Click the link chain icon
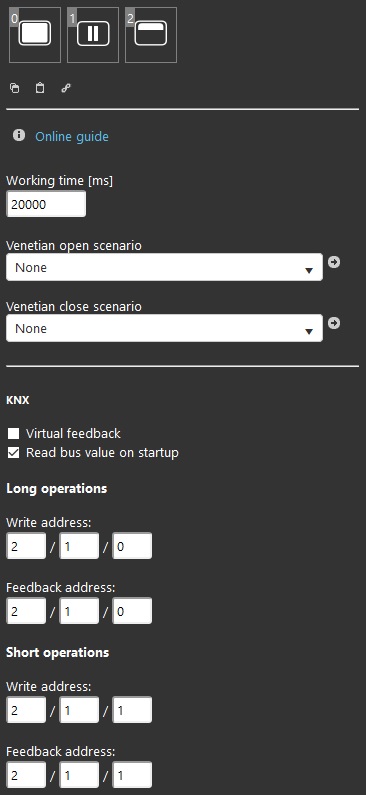The width and height of the screenshot is (366, 795). click(66, 88)
